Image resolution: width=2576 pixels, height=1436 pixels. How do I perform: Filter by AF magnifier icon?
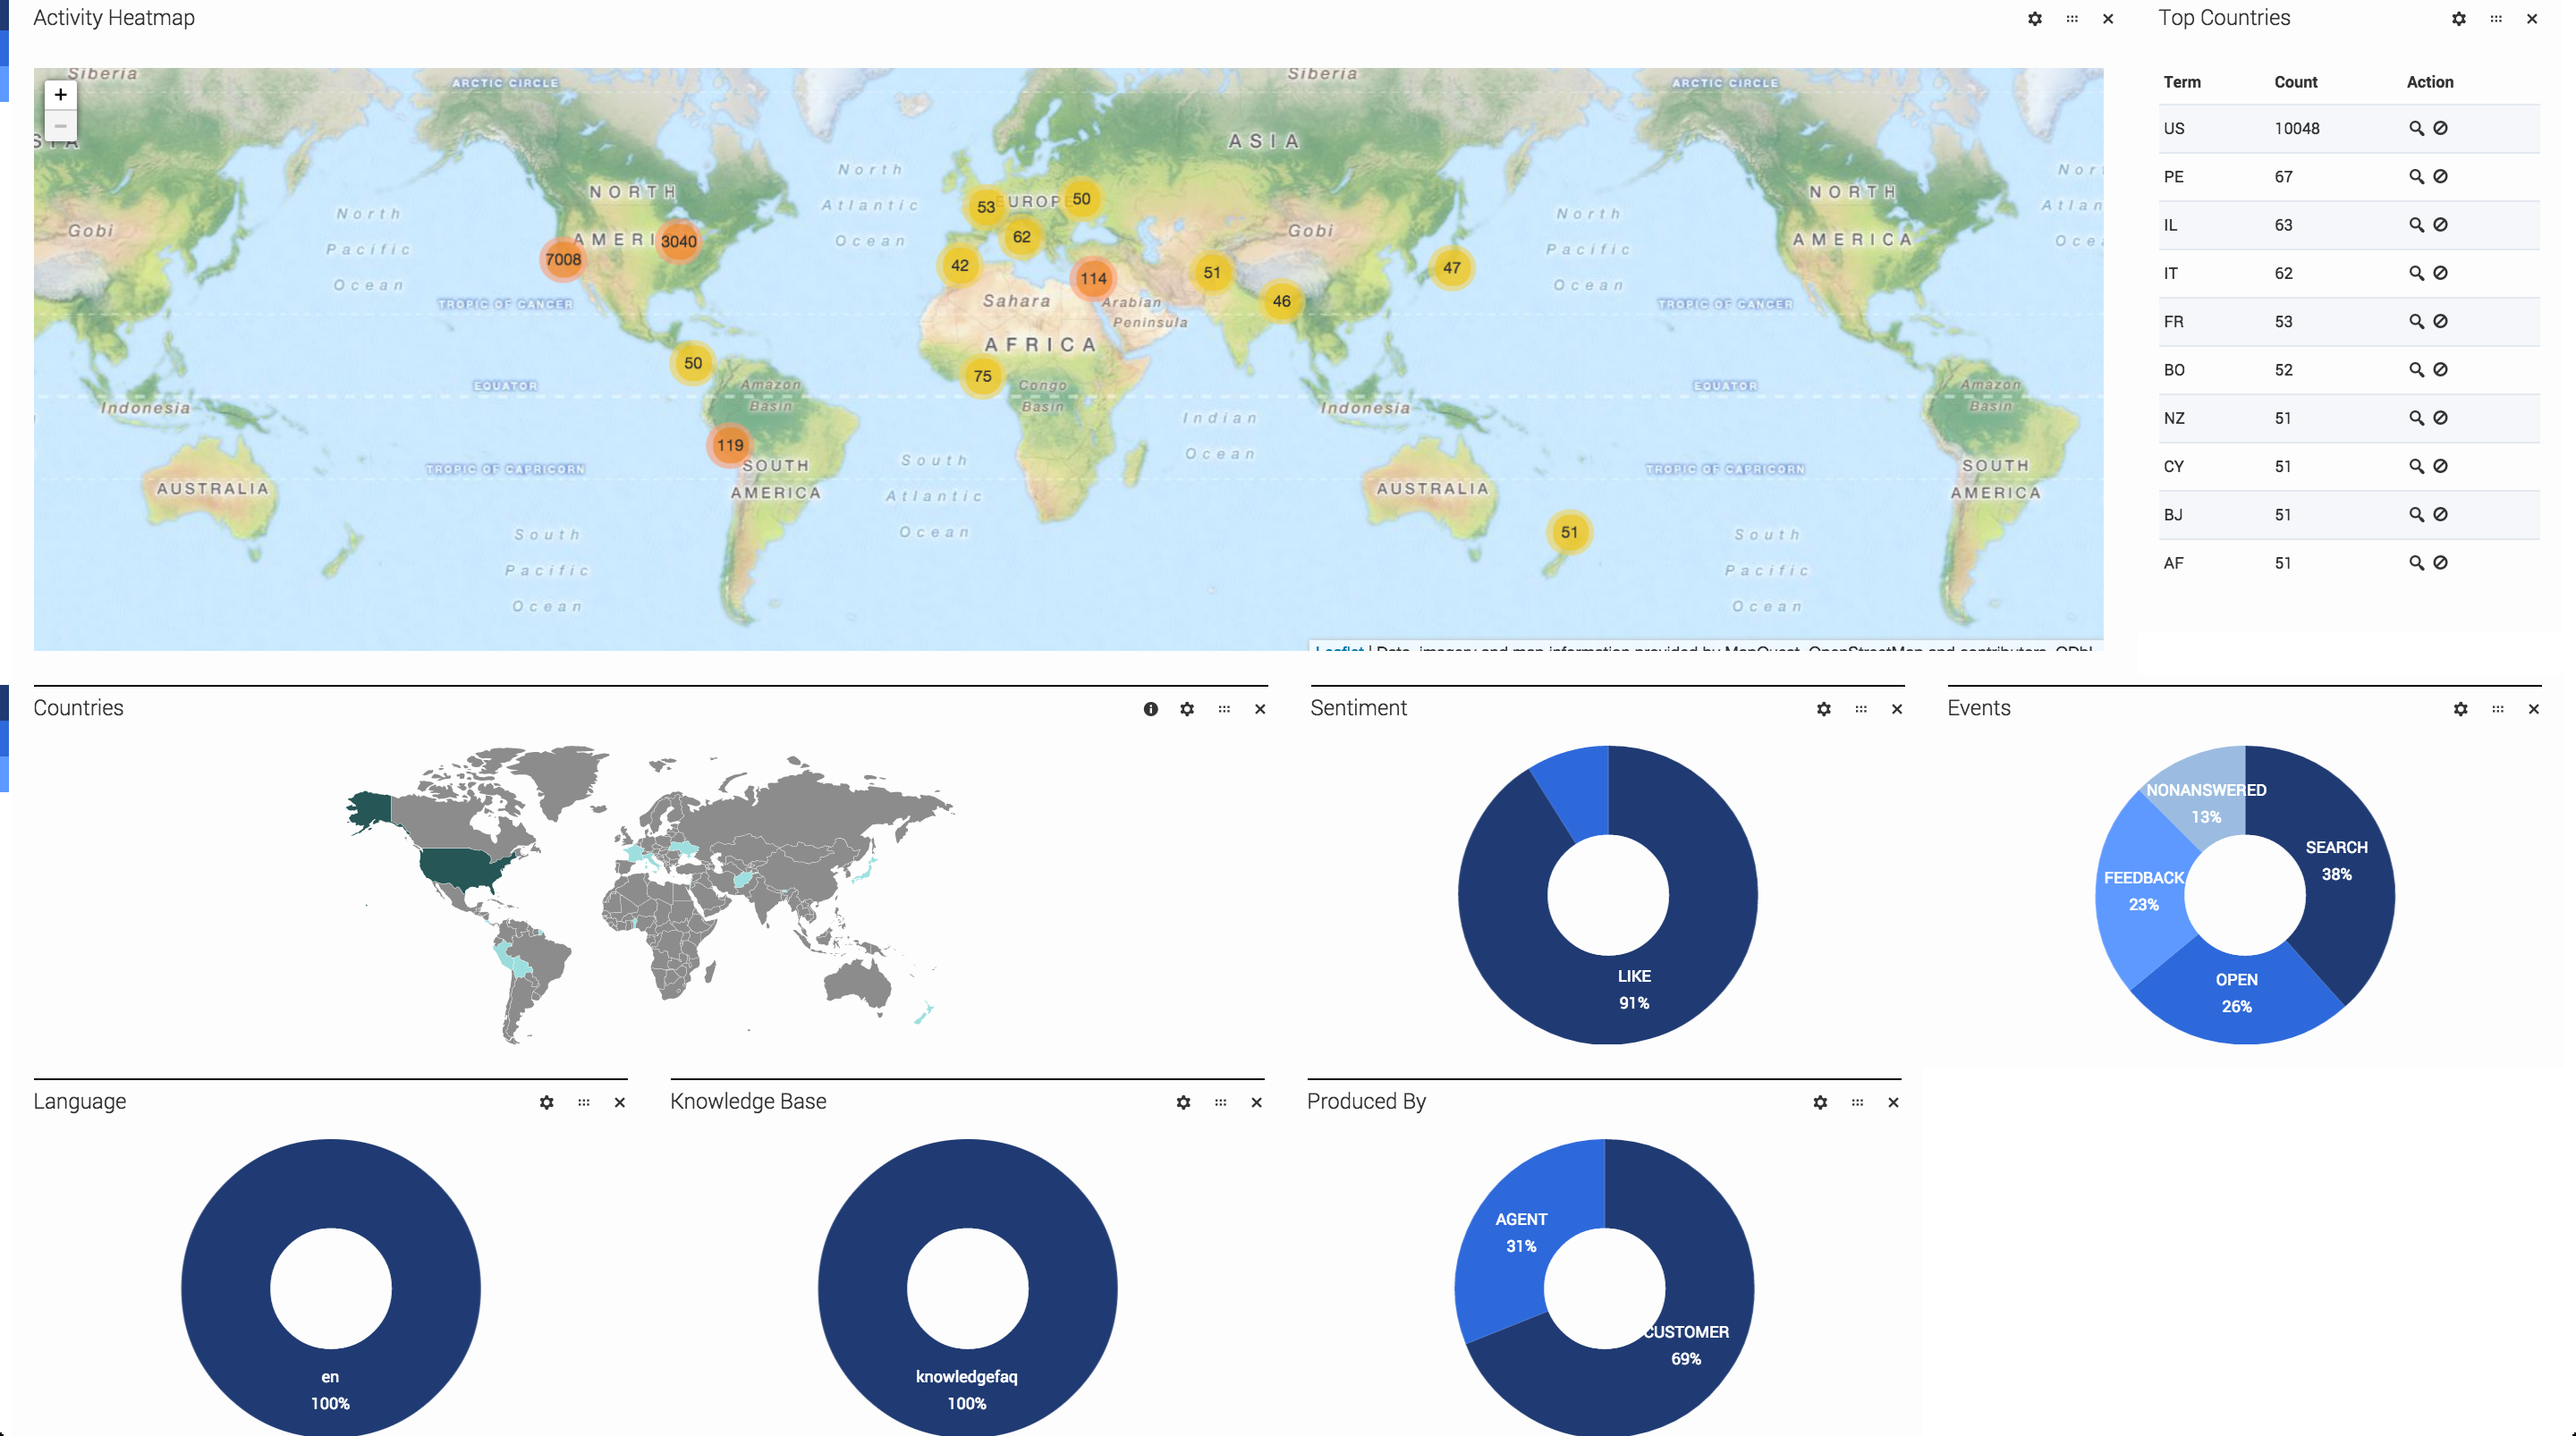point(2416,563)
